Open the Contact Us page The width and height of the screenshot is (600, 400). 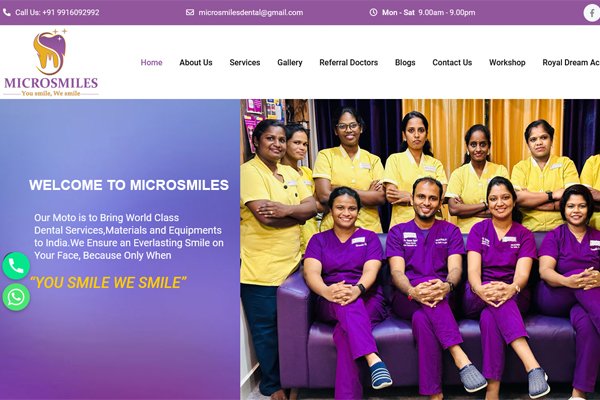pyautogui.click(x=452, y=62)
